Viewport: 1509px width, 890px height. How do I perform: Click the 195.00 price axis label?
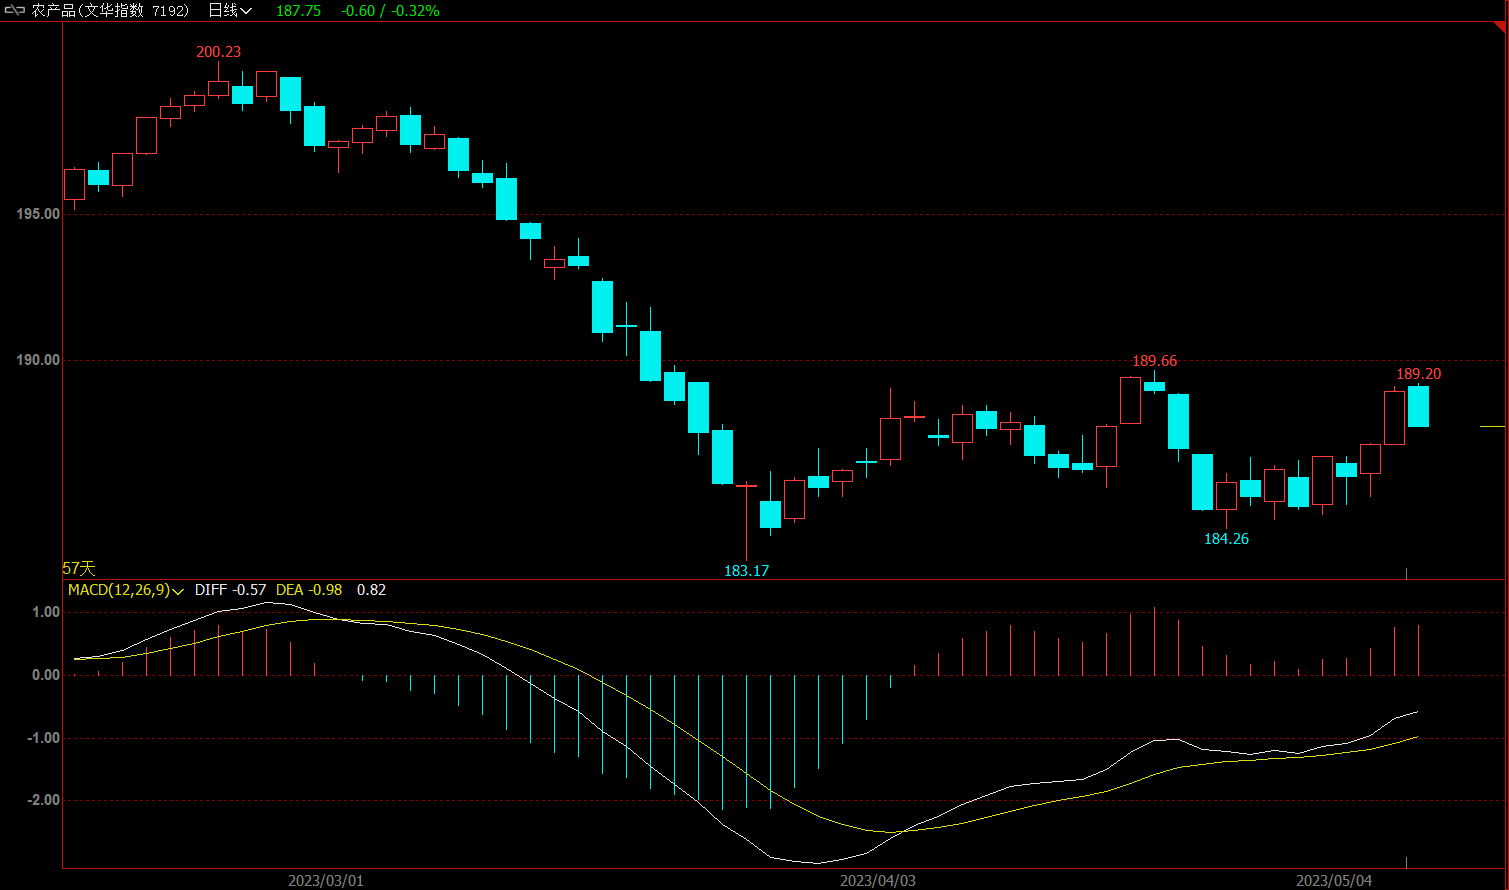pos(38,214)
